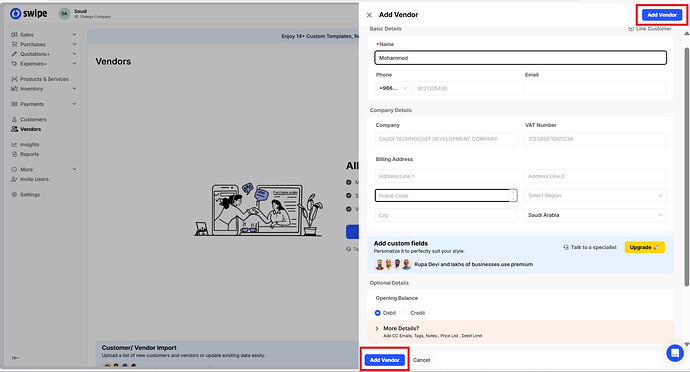
Task: Click the Settings gear icon in sidebar
Action: click(x=14, y=195)
